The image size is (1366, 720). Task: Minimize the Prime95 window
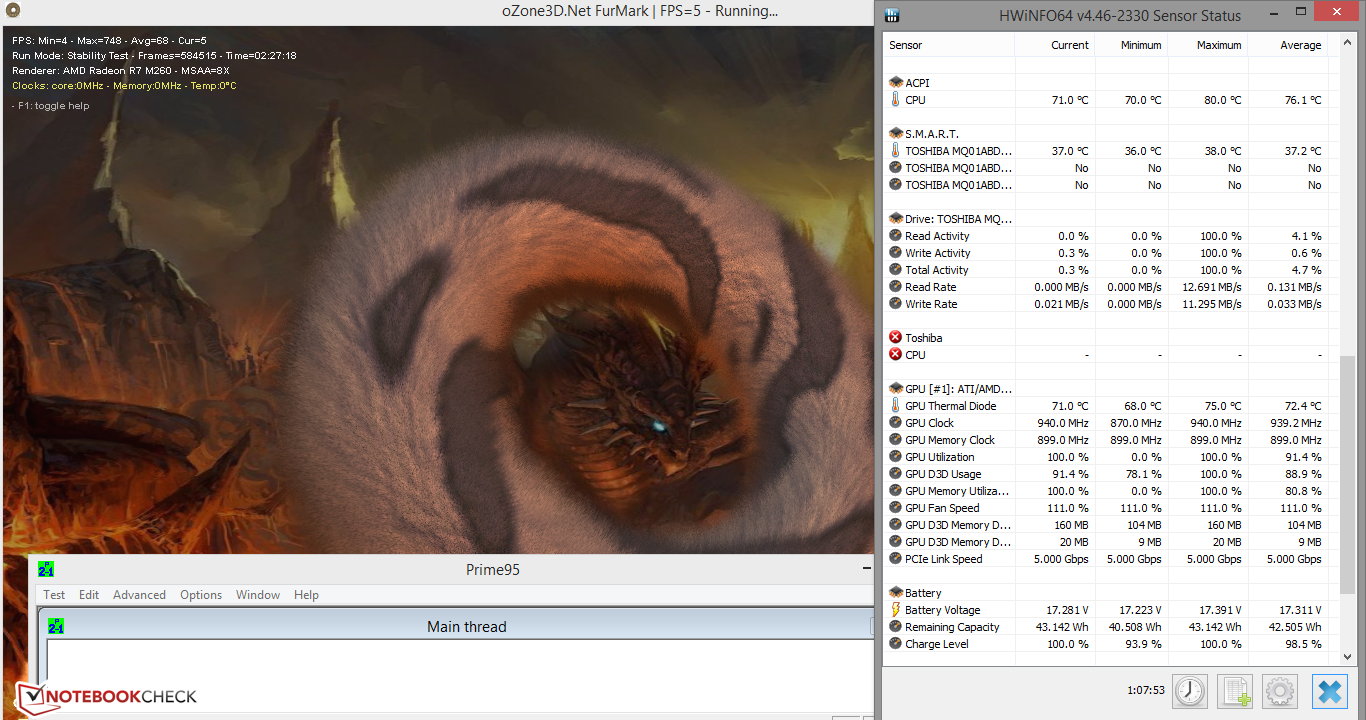[867, 569]
